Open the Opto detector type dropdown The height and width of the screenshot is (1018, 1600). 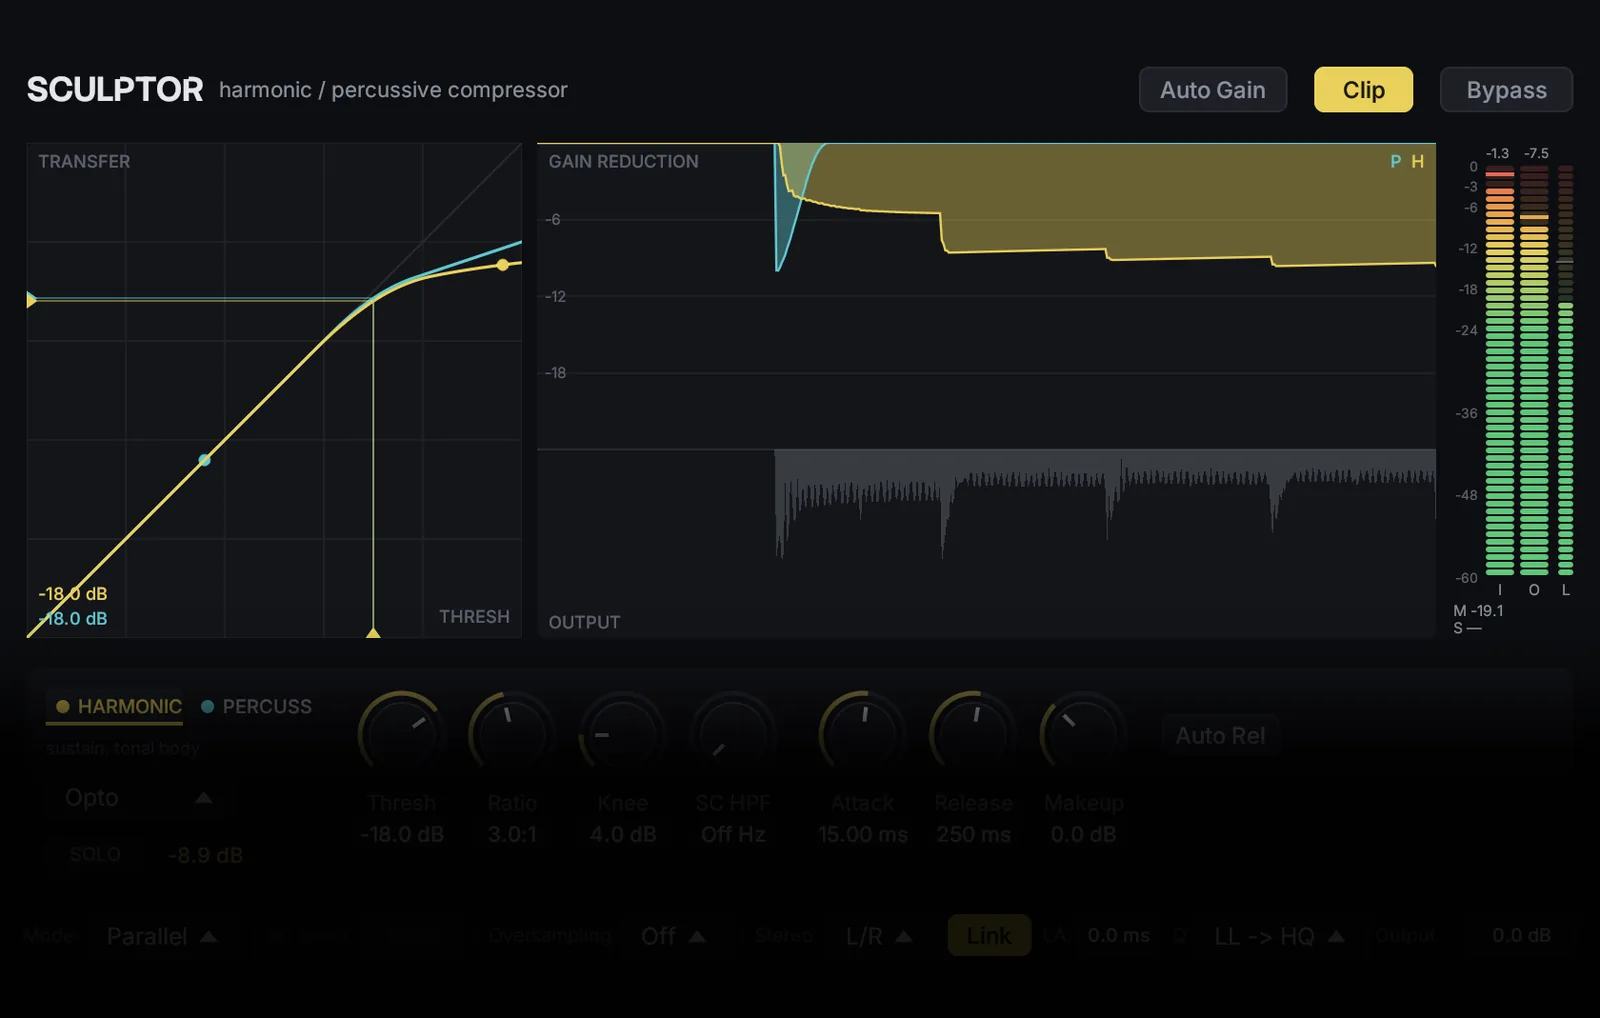(139, 798)
